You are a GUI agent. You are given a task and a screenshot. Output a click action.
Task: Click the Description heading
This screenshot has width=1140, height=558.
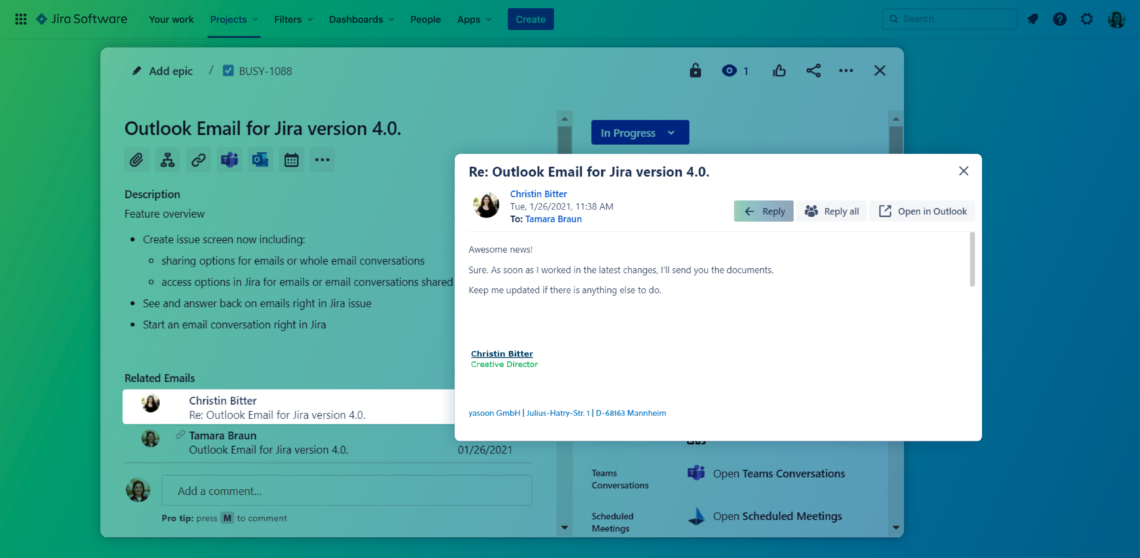point(152,194)
